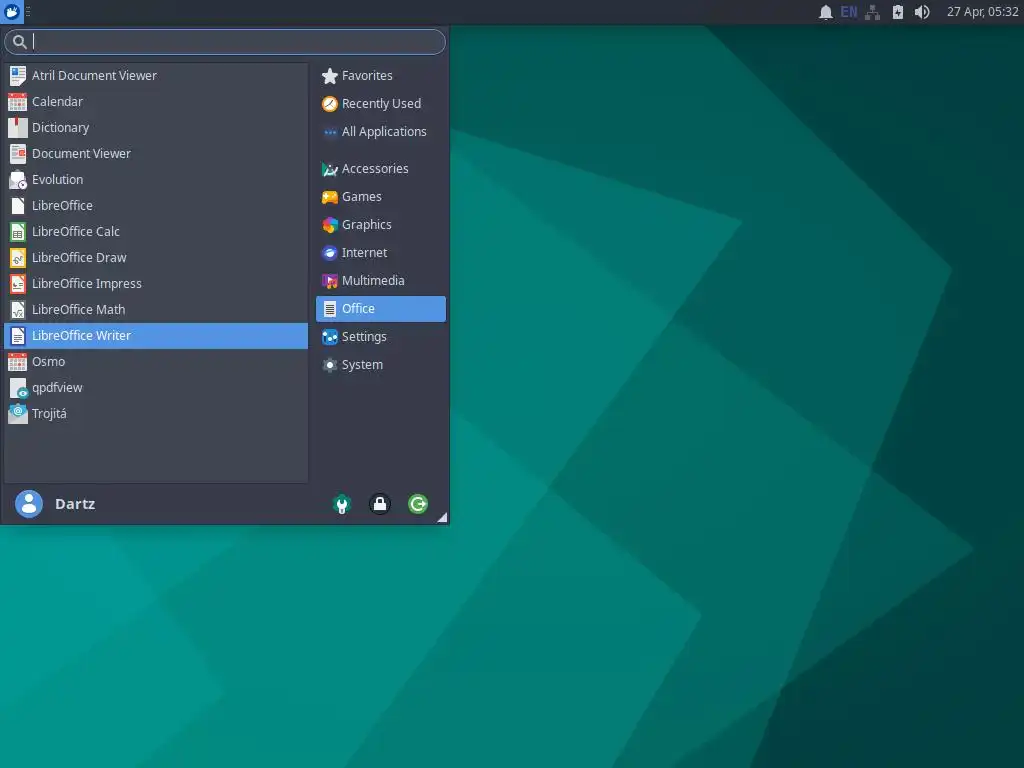Open Trojitá mail client icon
The width and height of the screenshot is (1024, 768).
(18, 414)
